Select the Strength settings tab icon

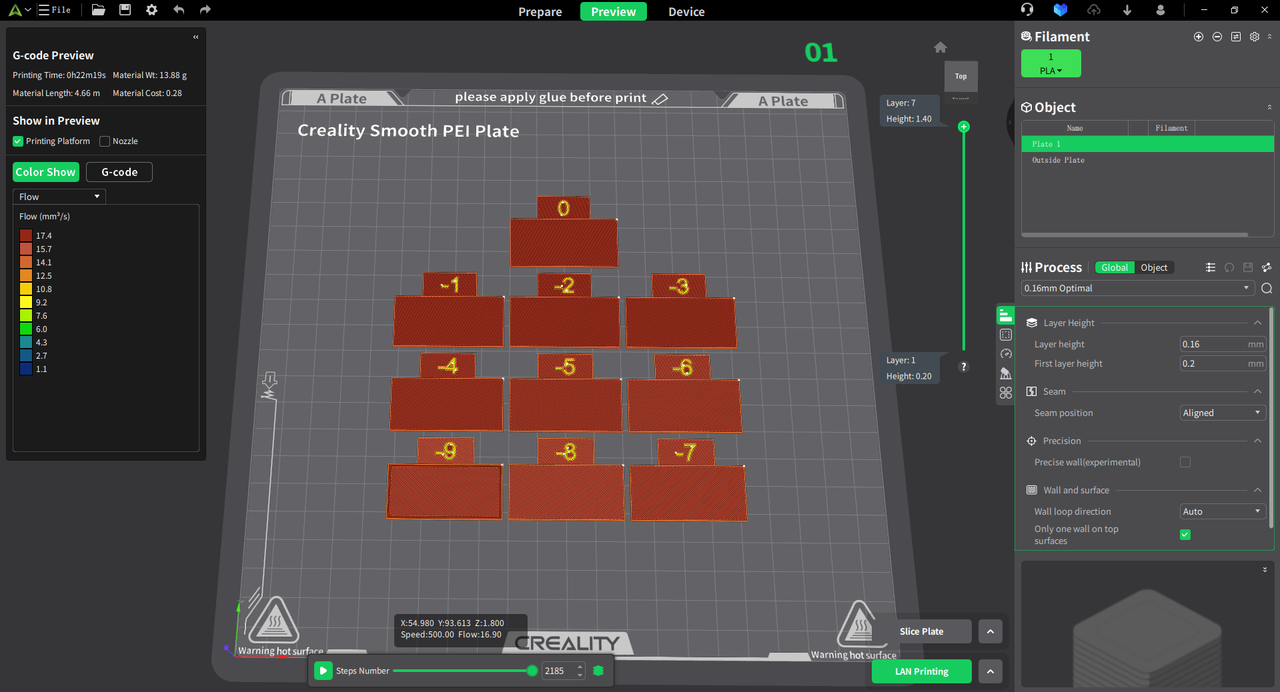[x=1005, y=335]
